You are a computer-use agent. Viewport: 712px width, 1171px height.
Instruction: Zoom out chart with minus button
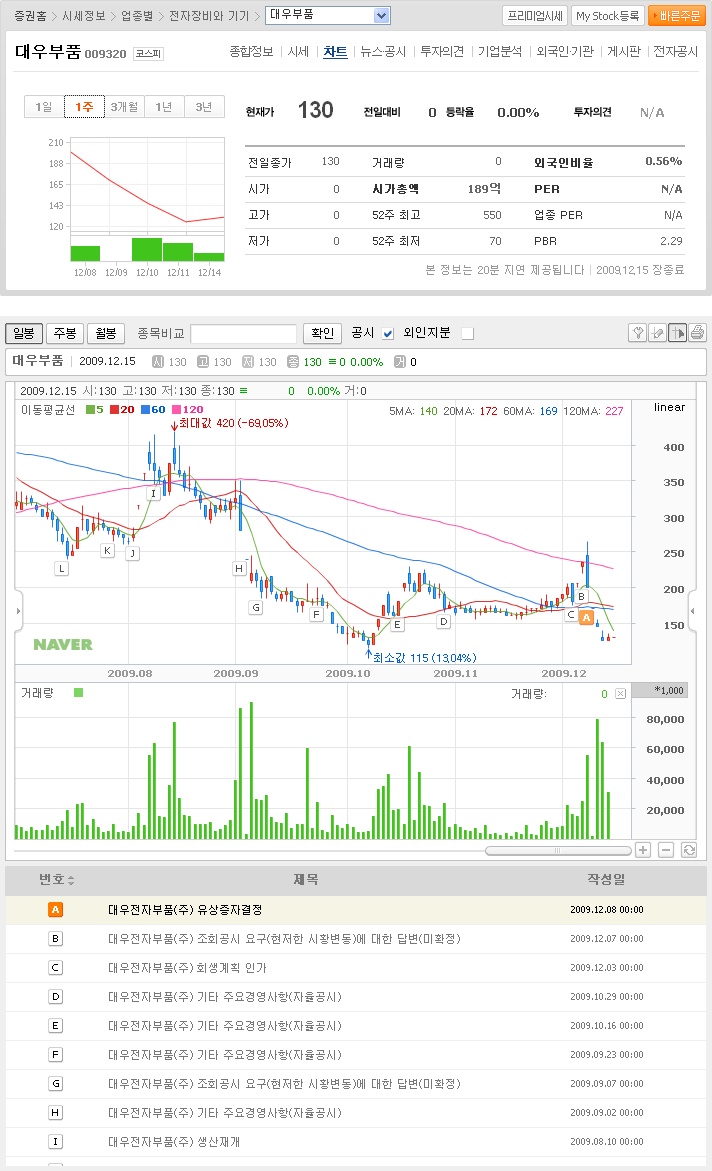(666, 850)
